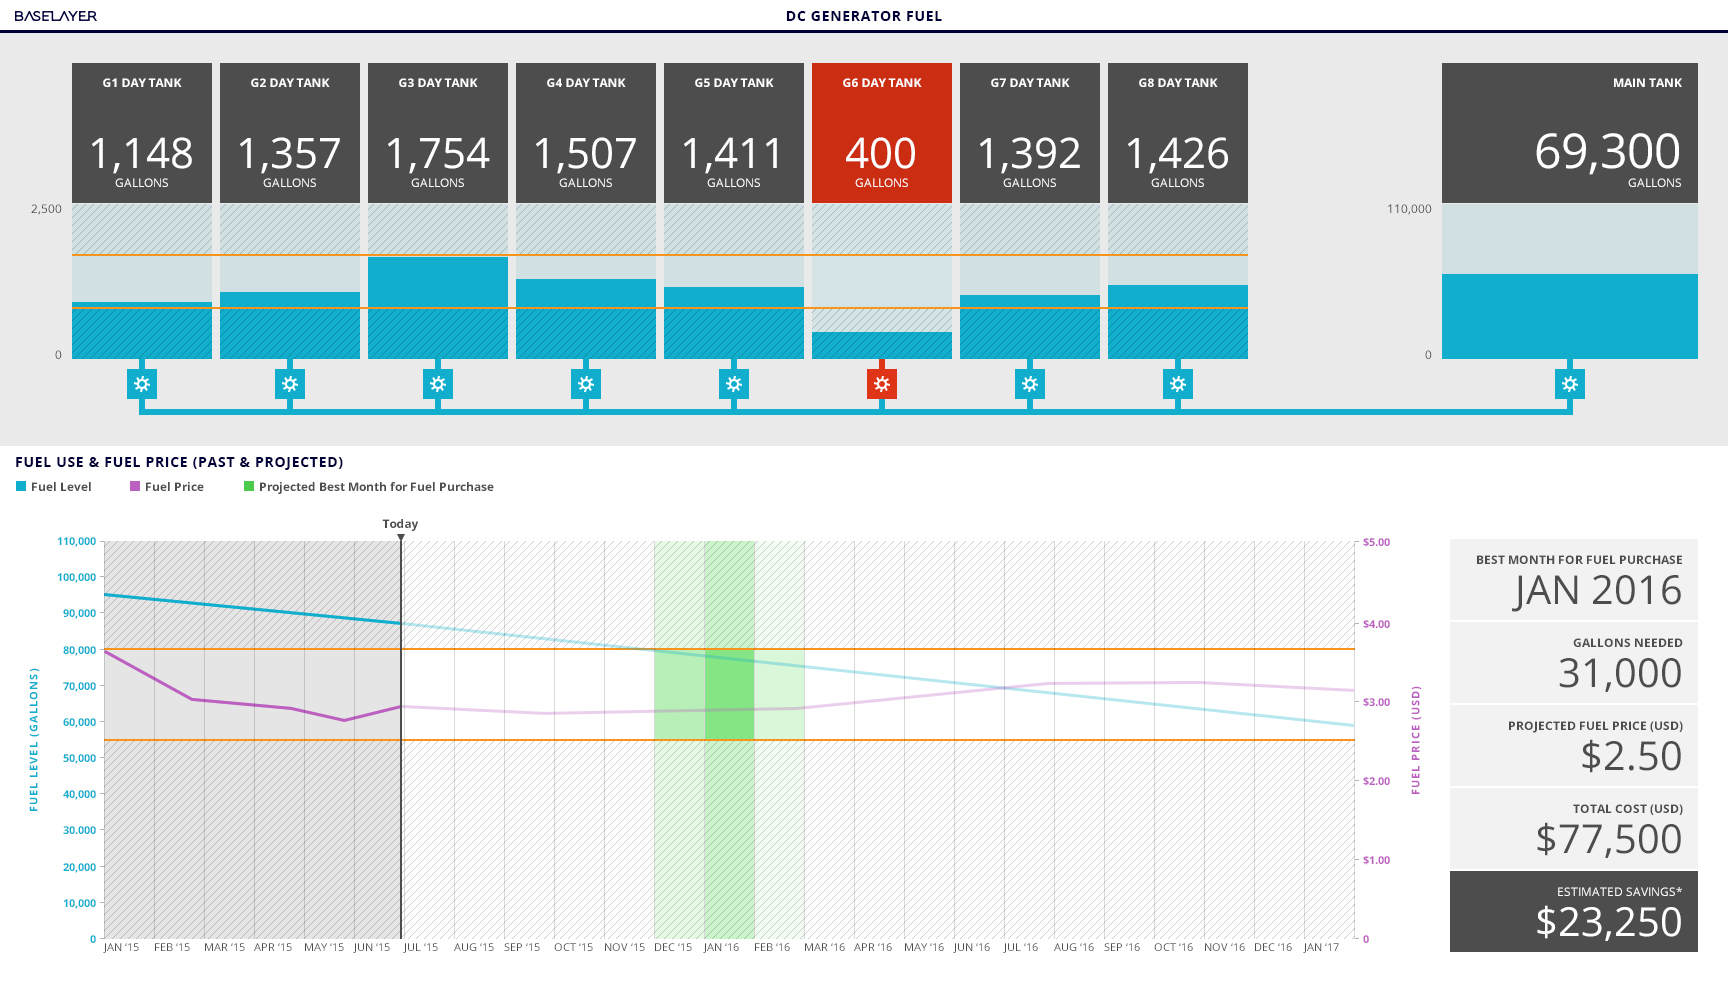Click gear icon below G4 day tank

(586, 384)
